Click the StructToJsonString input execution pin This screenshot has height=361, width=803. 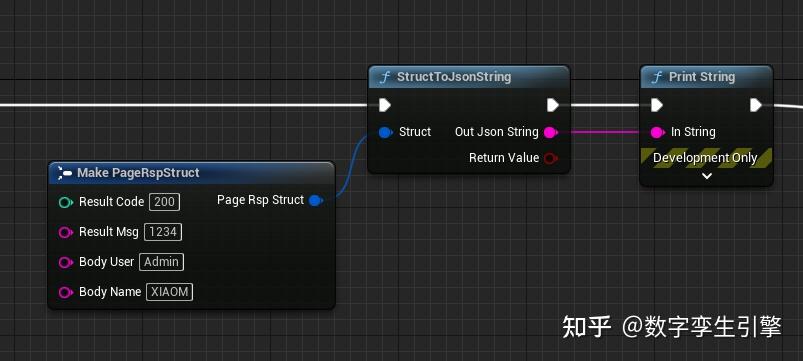point(385,105)
